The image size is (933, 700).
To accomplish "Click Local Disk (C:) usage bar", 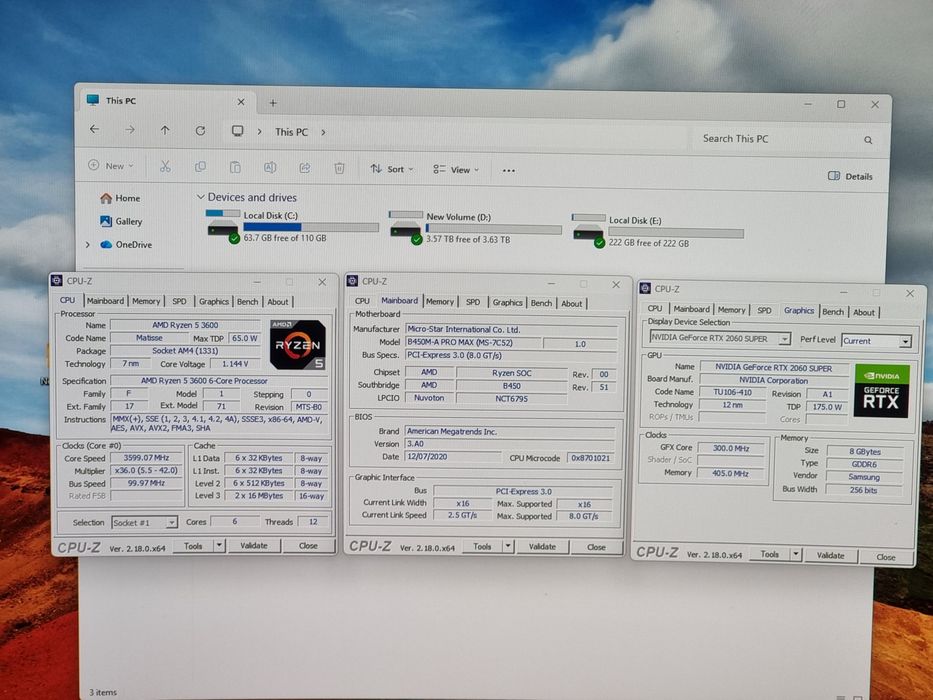I will click(x=311, y=227).
